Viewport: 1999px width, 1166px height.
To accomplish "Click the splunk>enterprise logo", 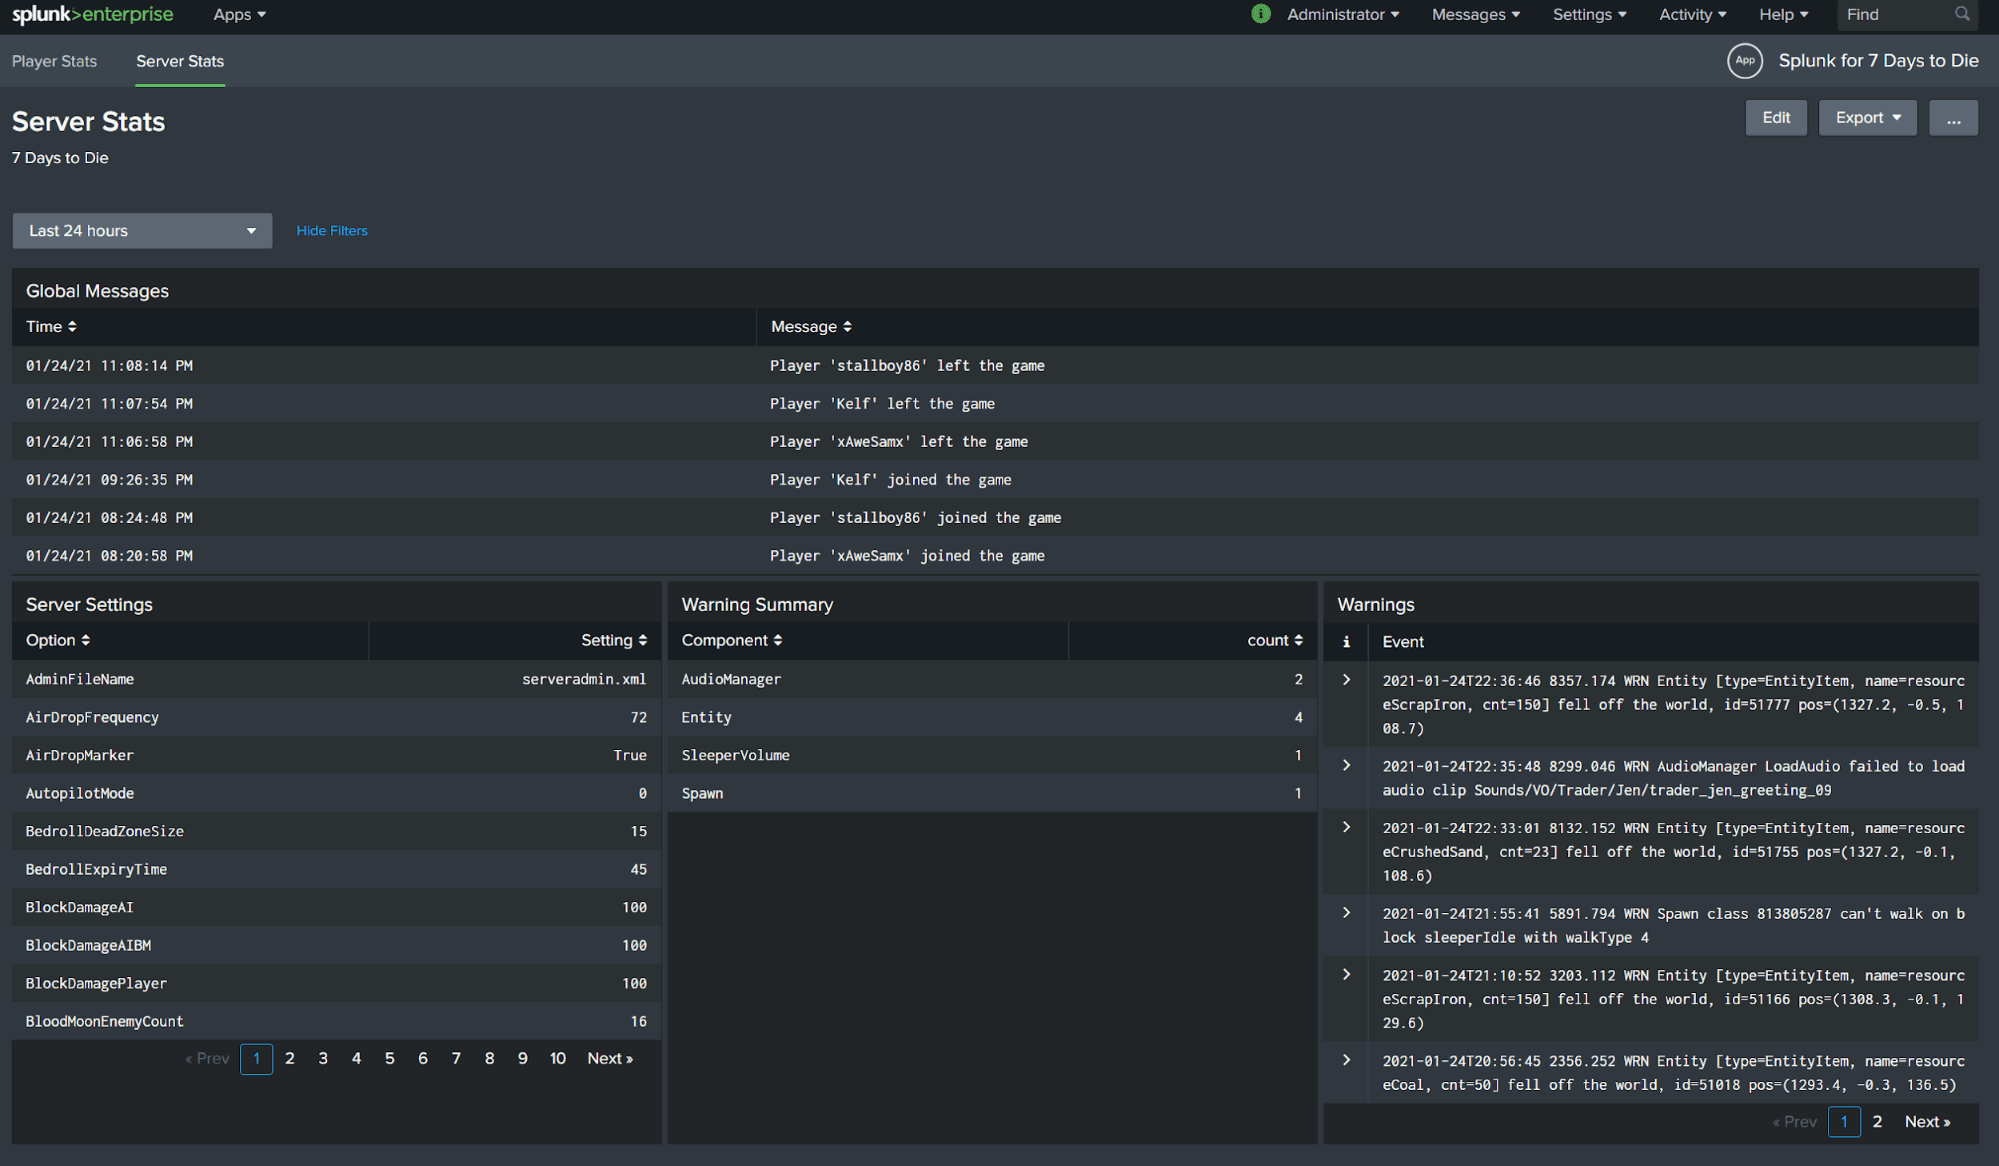I will (x=92, y=14).
